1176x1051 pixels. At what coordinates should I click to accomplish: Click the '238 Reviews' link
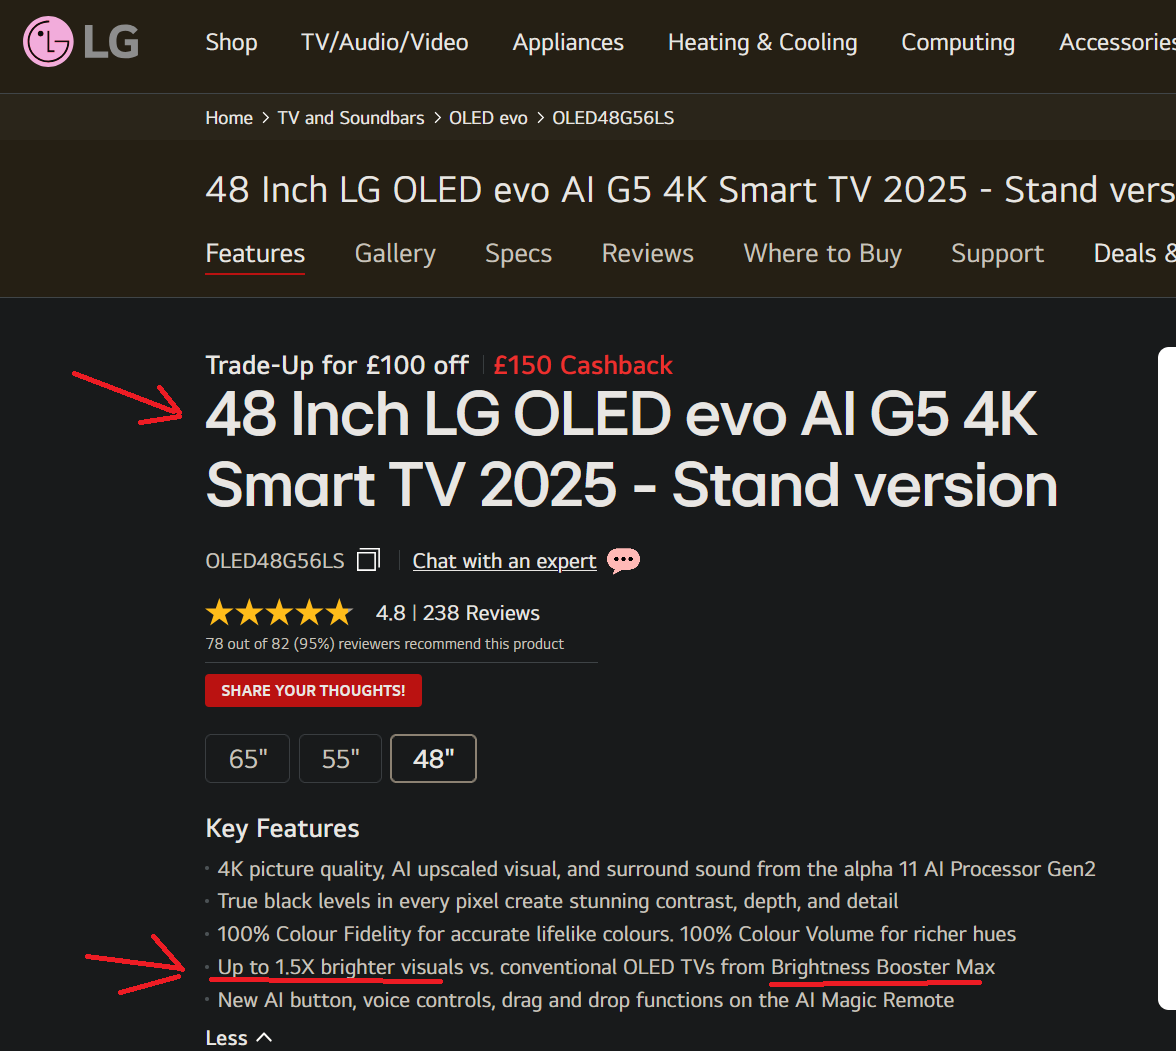click(x=481, y=612)
